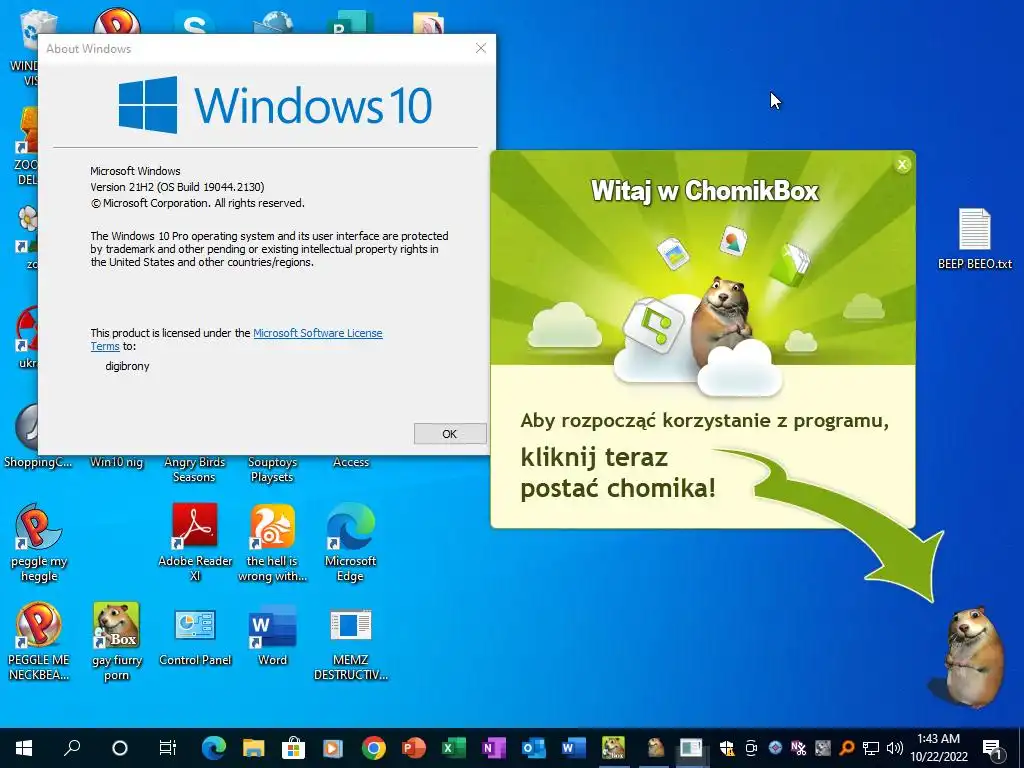Click the 'digibrony' licensee name text
Image resolution: width=1024 pixels, height=768 pixels.
click(x=127, y=366)
